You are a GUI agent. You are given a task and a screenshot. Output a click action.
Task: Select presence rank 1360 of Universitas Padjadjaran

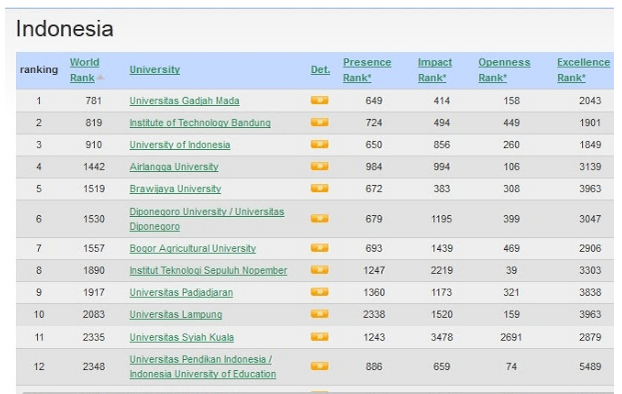[374, 292]
